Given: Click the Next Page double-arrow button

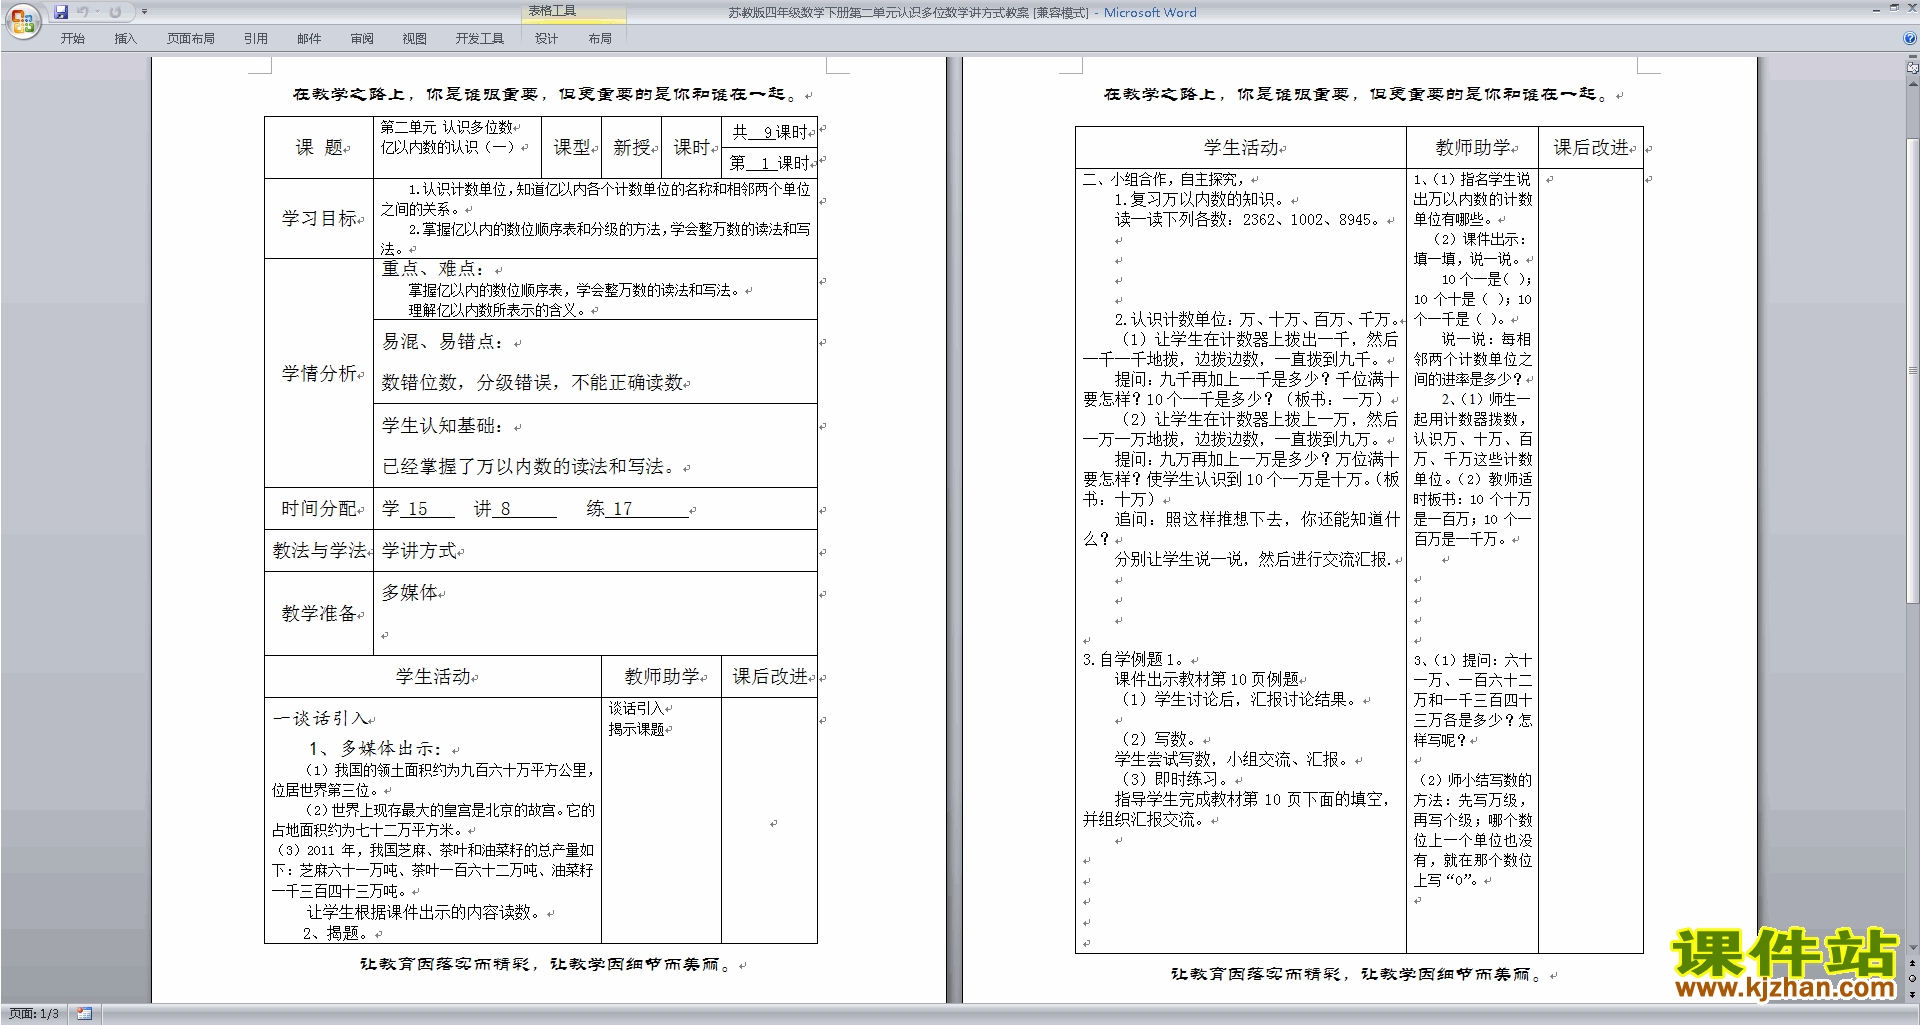Looking at the screenshot, I should 1913,994.
